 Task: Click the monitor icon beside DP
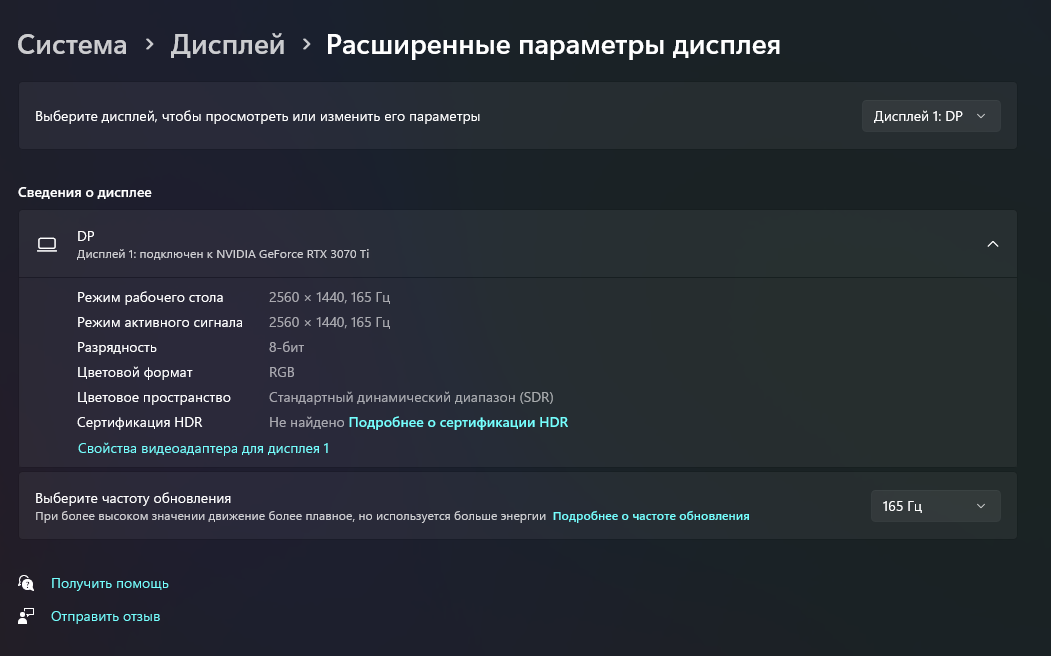pos(46,244)
